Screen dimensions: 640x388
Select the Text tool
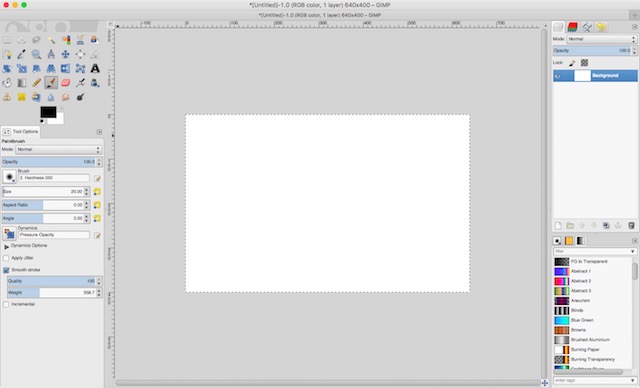click(x=95, y=69)
